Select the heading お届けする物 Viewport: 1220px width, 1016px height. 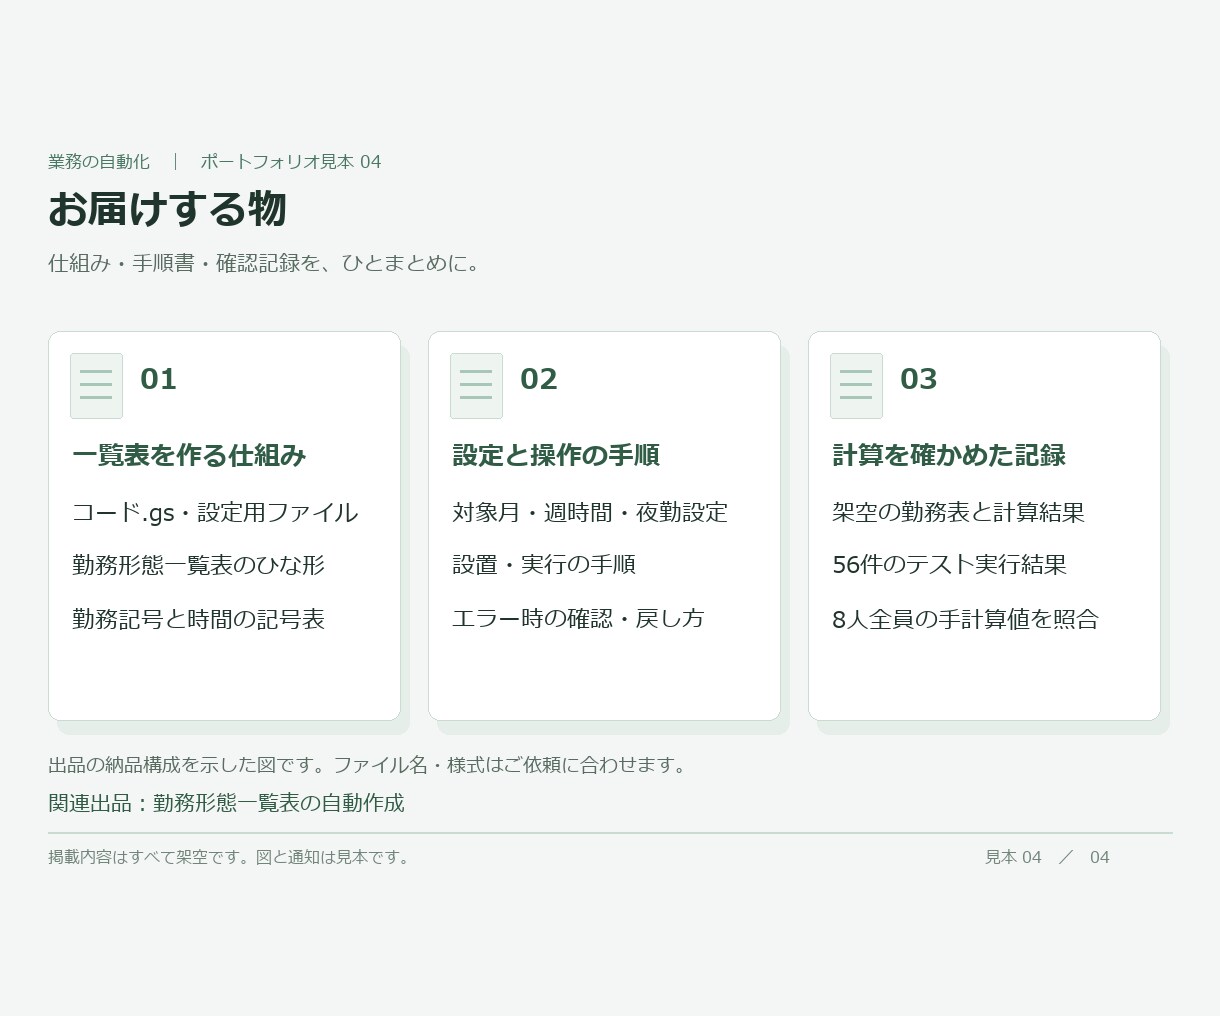[167, 209]
